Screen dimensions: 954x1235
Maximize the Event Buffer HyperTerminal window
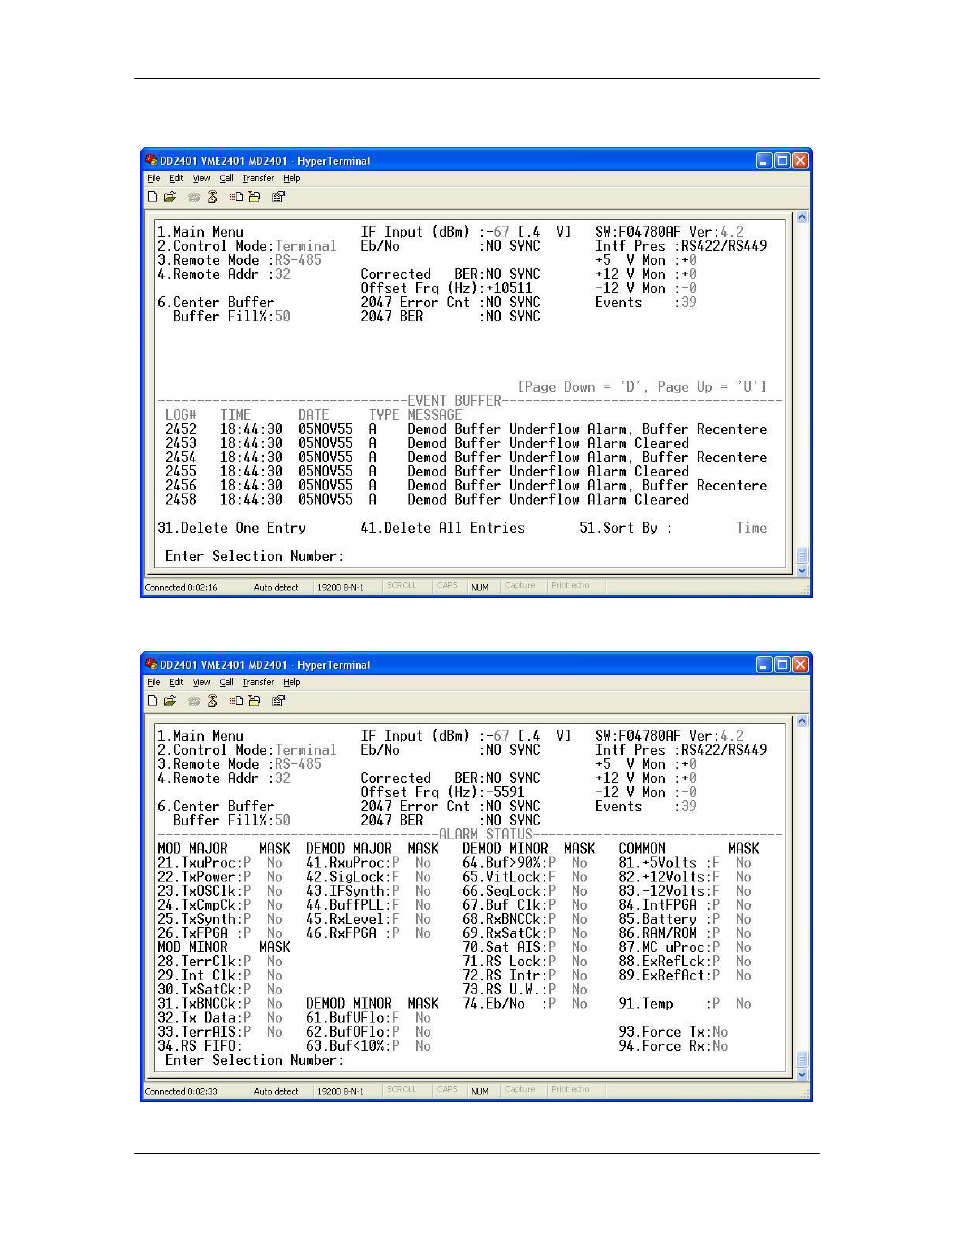tap(782, 161)
